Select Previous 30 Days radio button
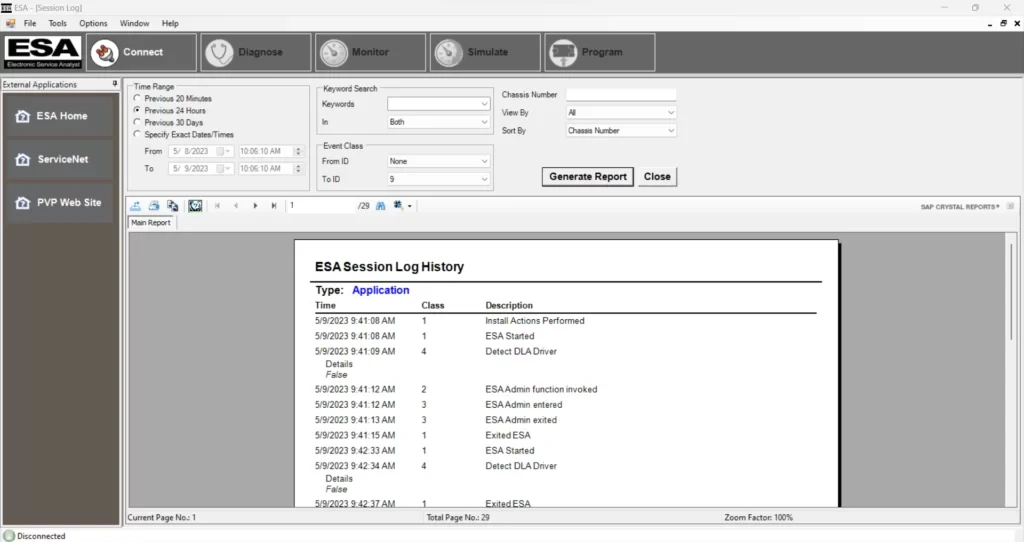1024x542 pixels. (x=137, y=122)
